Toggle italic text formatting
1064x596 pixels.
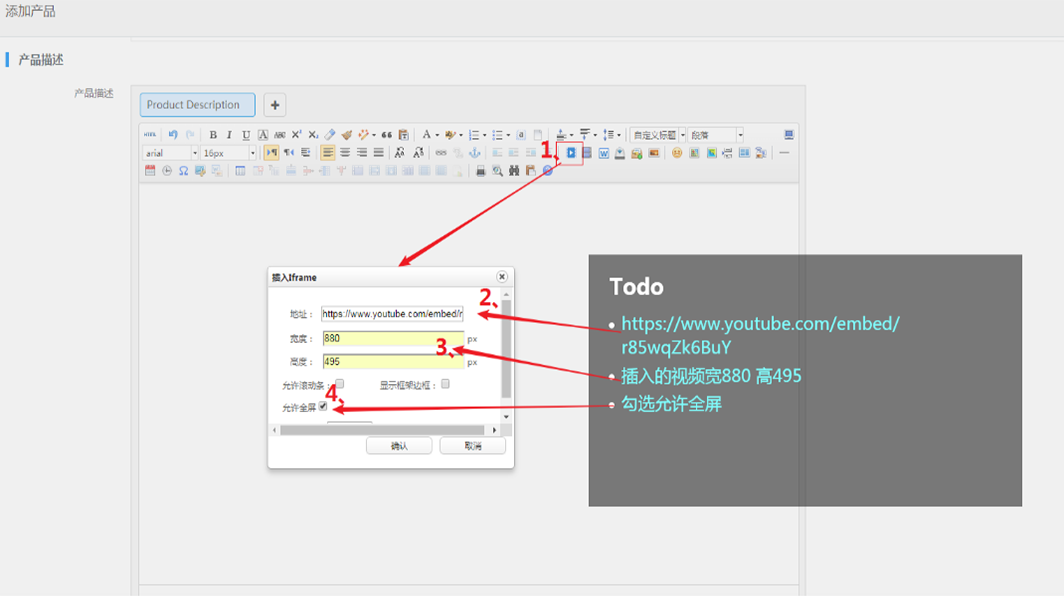coord(229,135)
